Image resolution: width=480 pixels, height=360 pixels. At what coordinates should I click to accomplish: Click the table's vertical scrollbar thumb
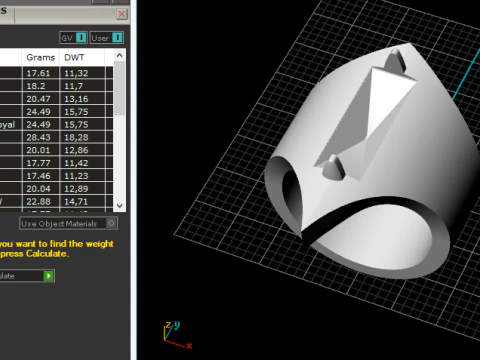click(x=120, y=88)
